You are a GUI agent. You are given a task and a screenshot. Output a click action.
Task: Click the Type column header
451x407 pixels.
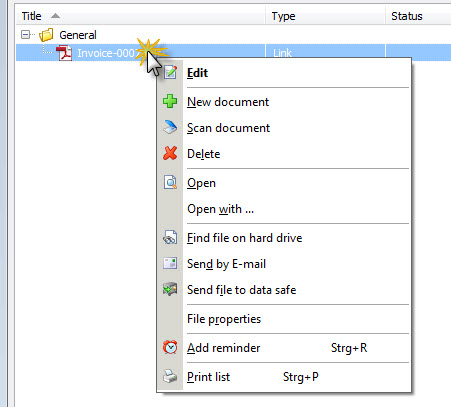coord(325,16)
